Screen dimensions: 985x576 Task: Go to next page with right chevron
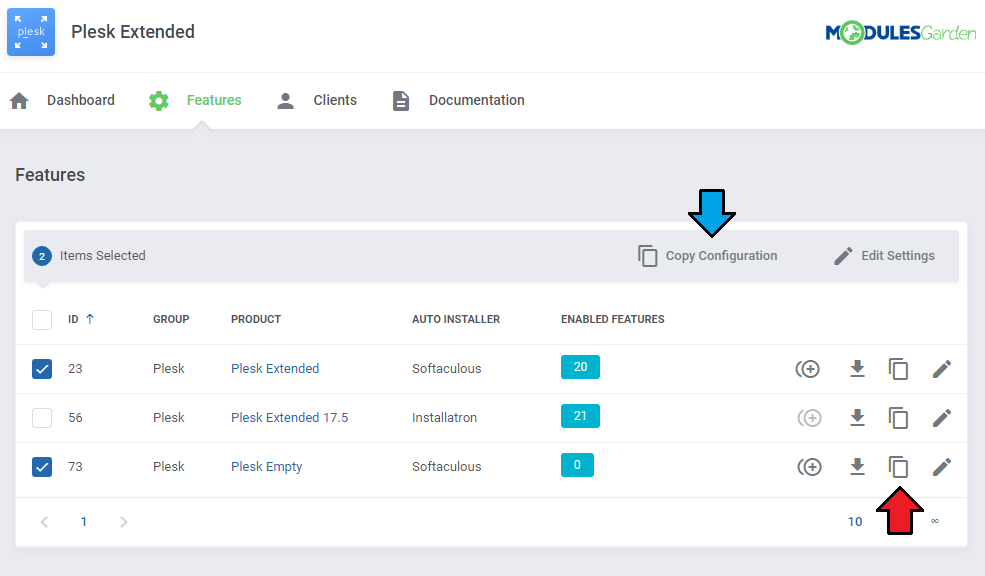click(124, 522)
